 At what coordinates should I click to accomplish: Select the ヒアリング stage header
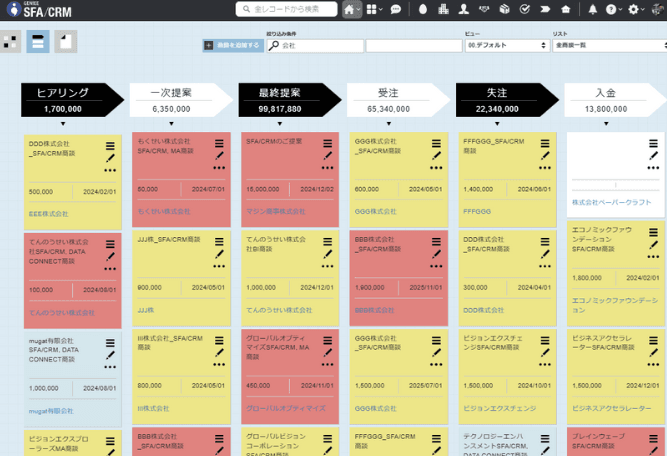click(x=72, y=100)
